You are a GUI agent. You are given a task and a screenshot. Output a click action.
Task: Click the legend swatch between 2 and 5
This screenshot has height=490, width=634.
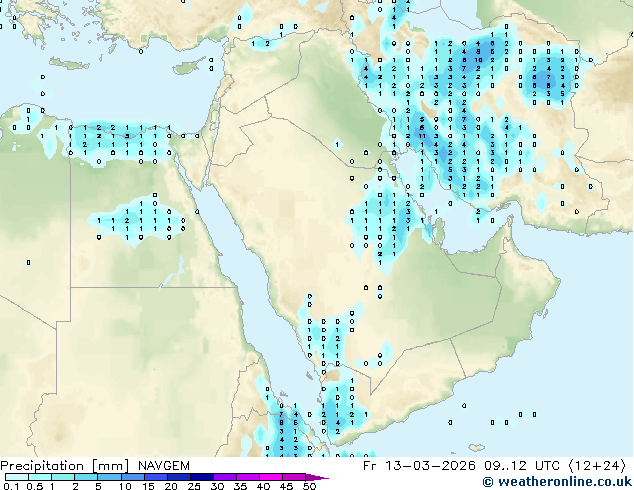point(86,477)
